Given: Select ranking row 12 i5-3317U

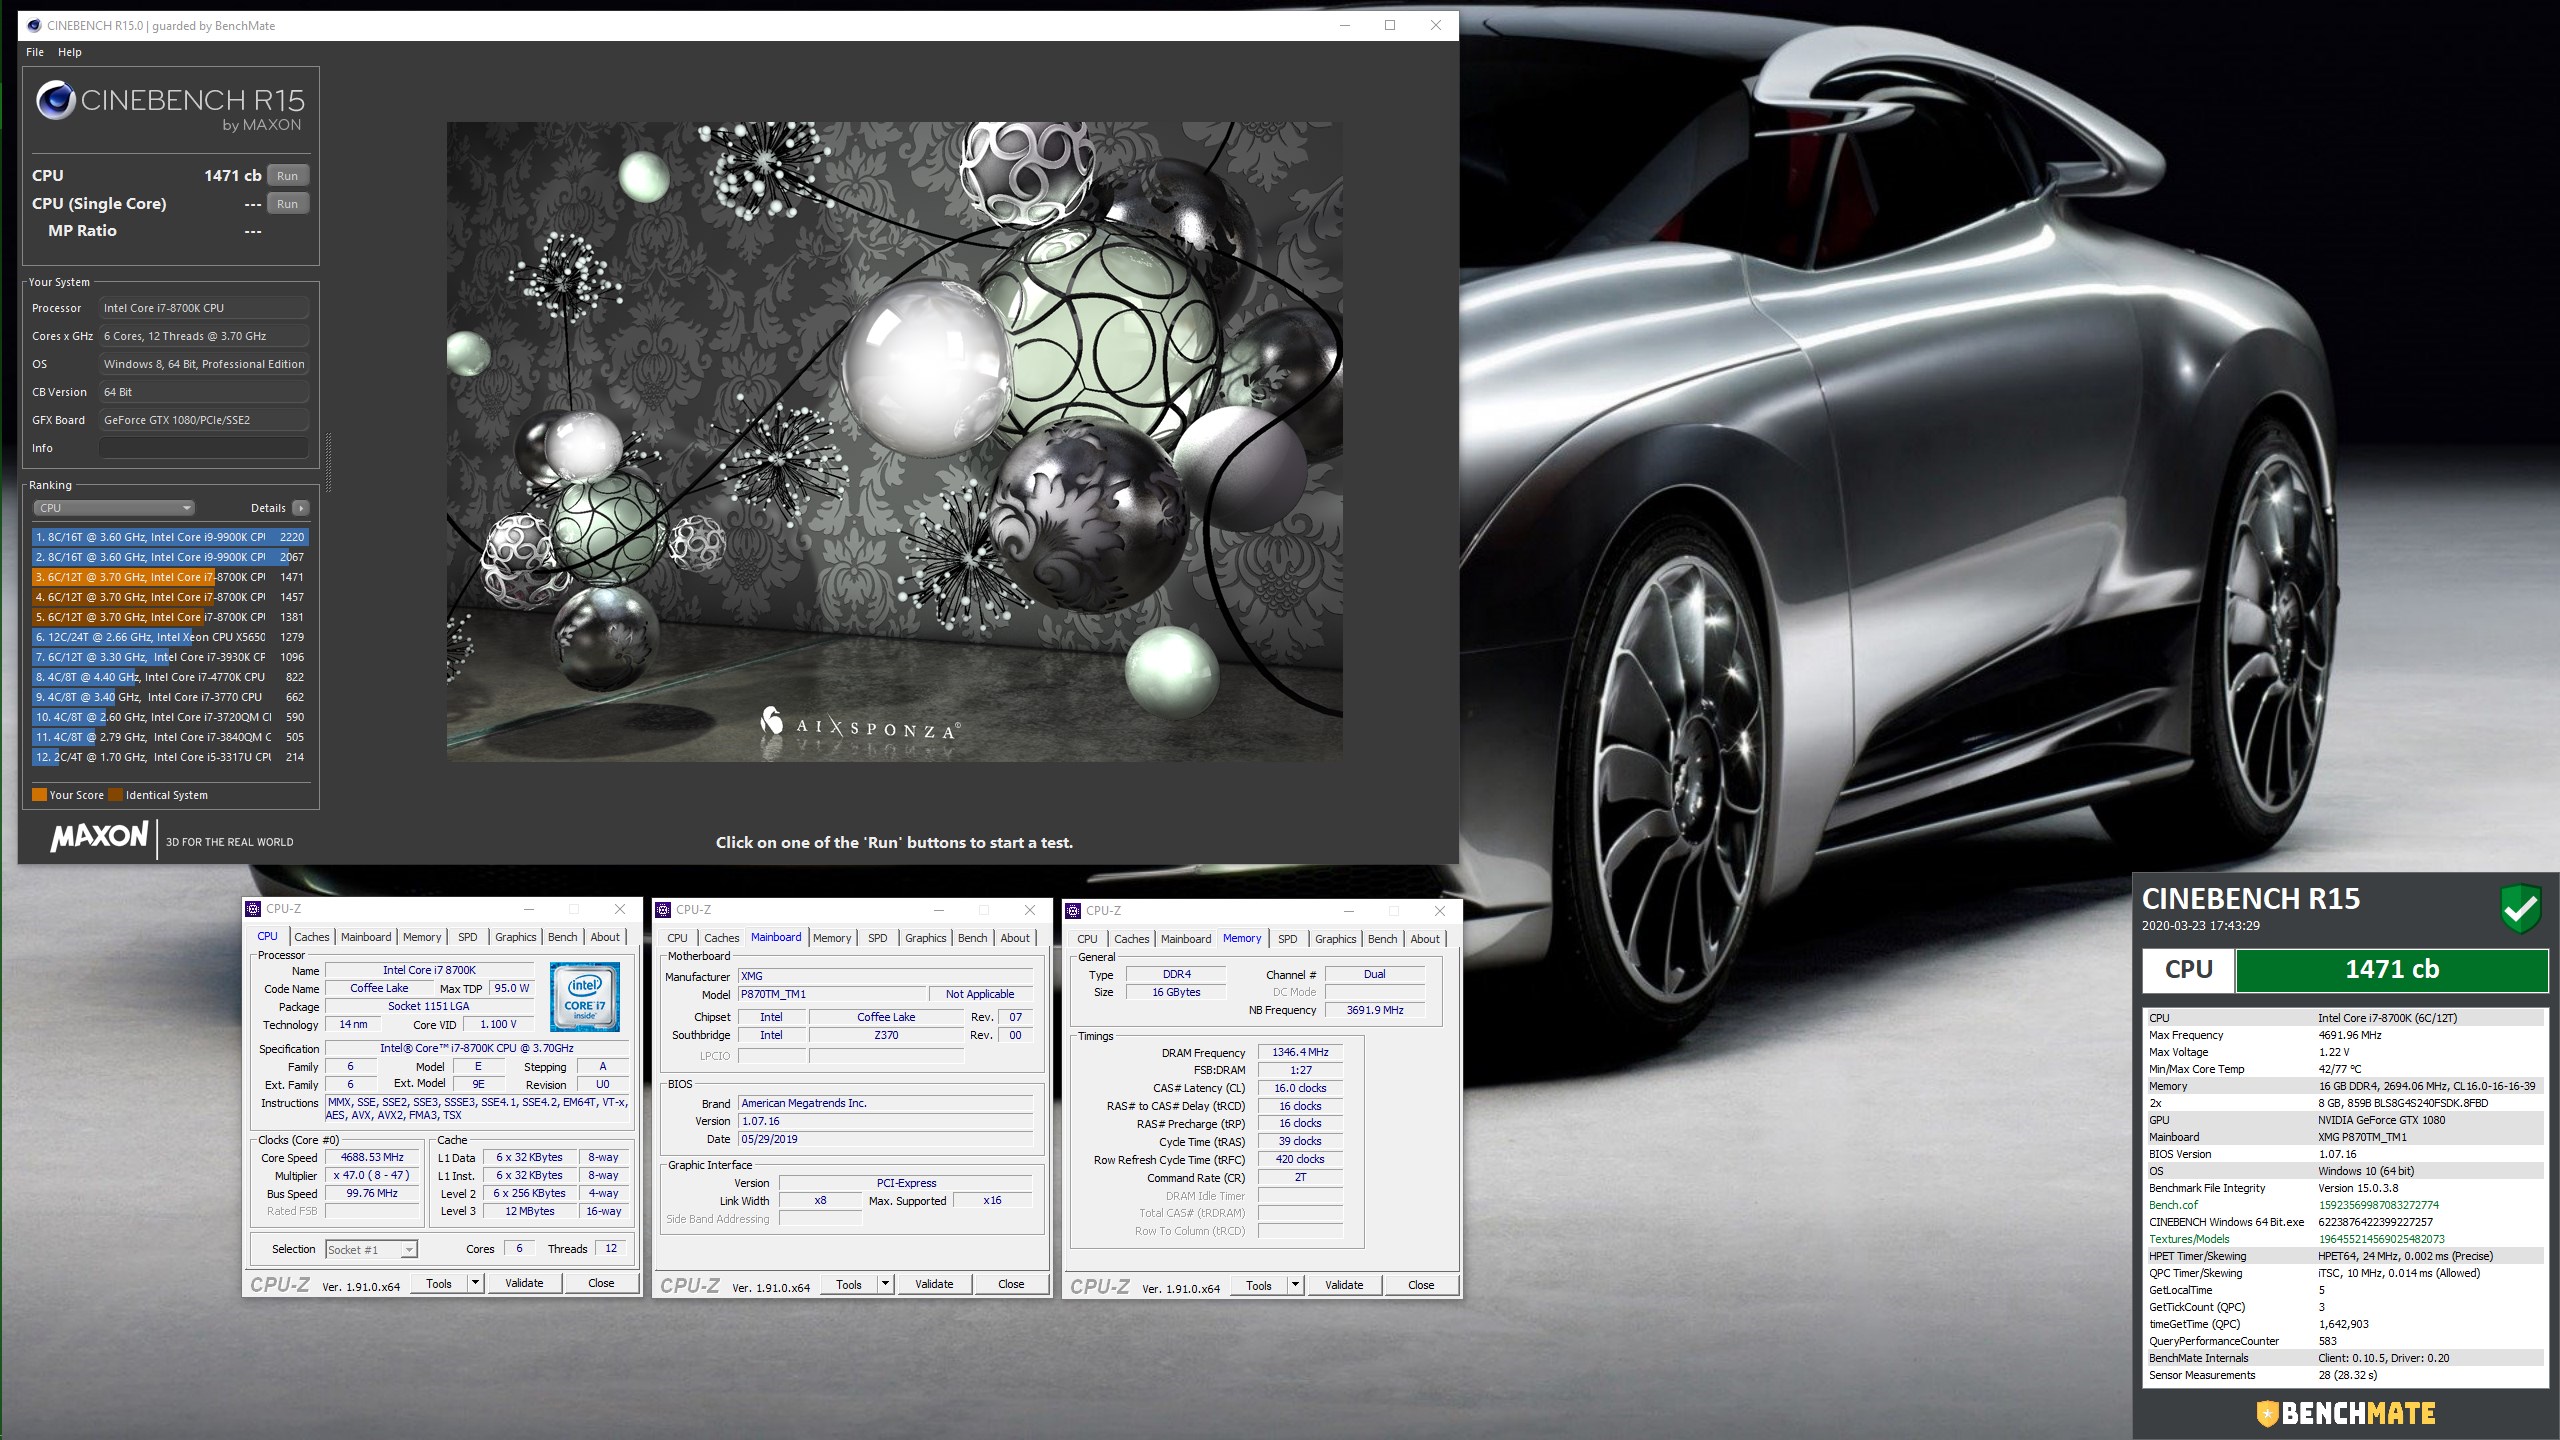Looking at the screenshot, I should [170, 757].
